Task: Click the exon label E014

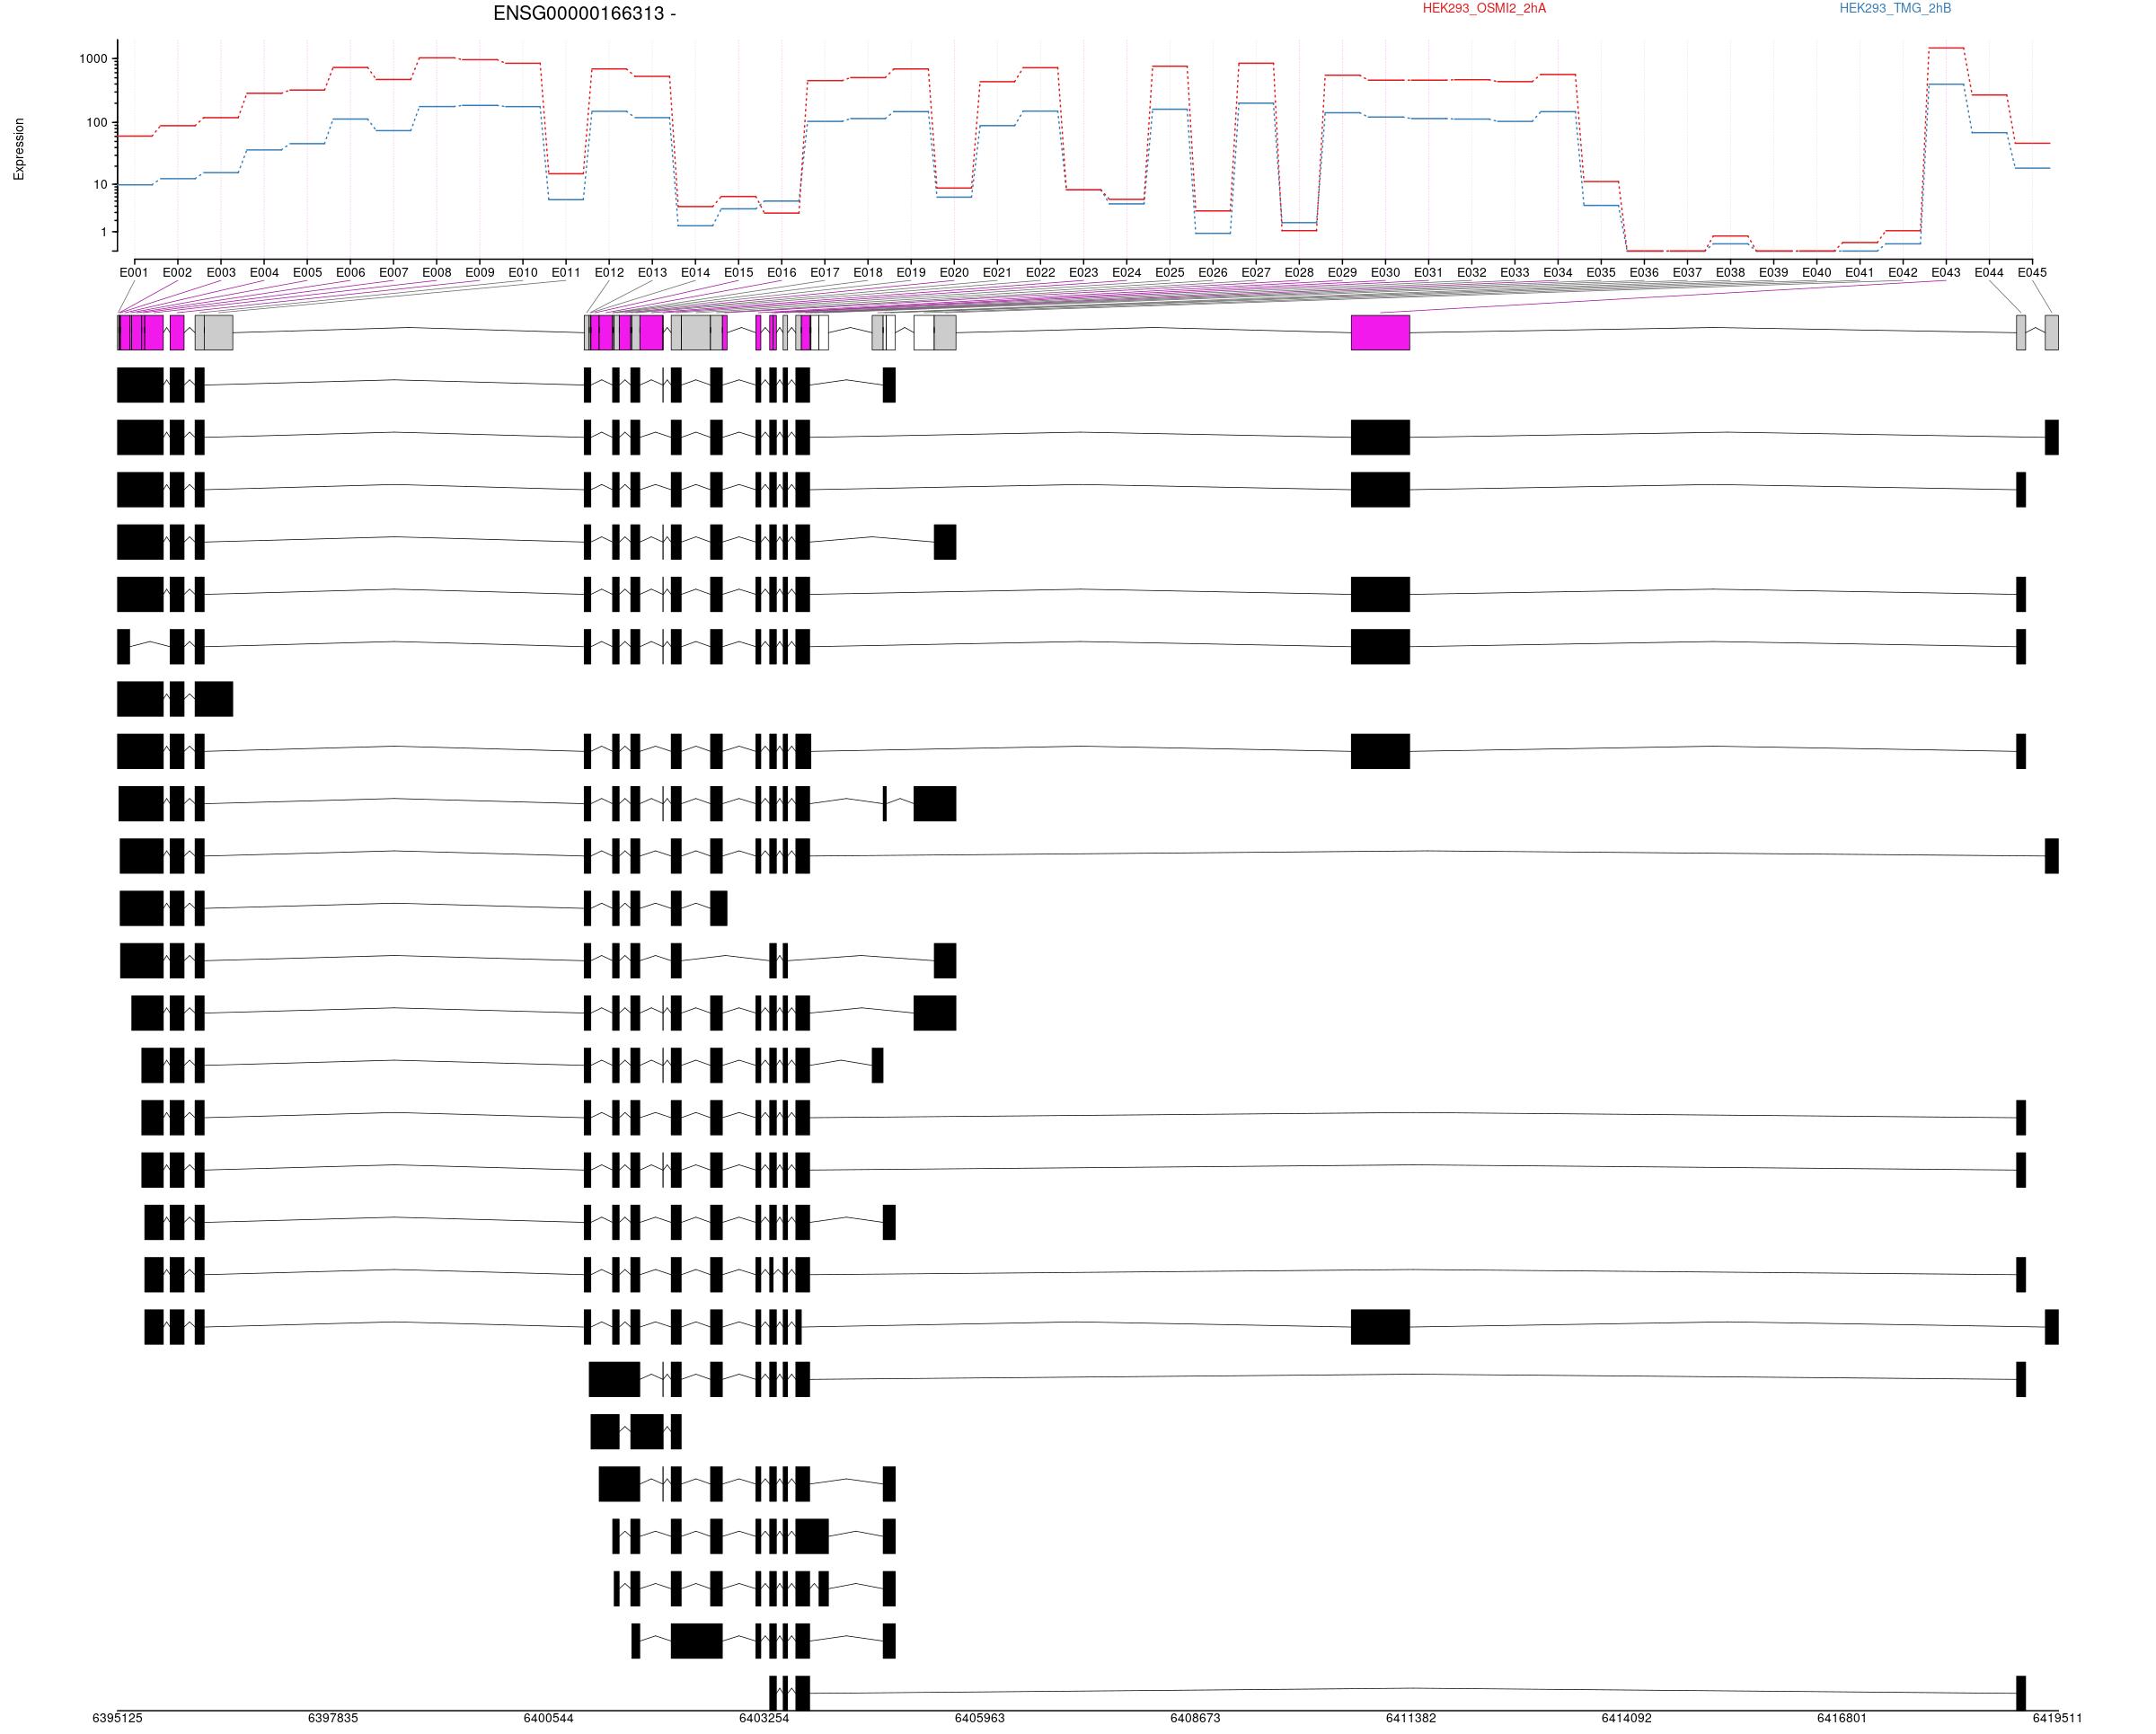Action: pos(695,272)
